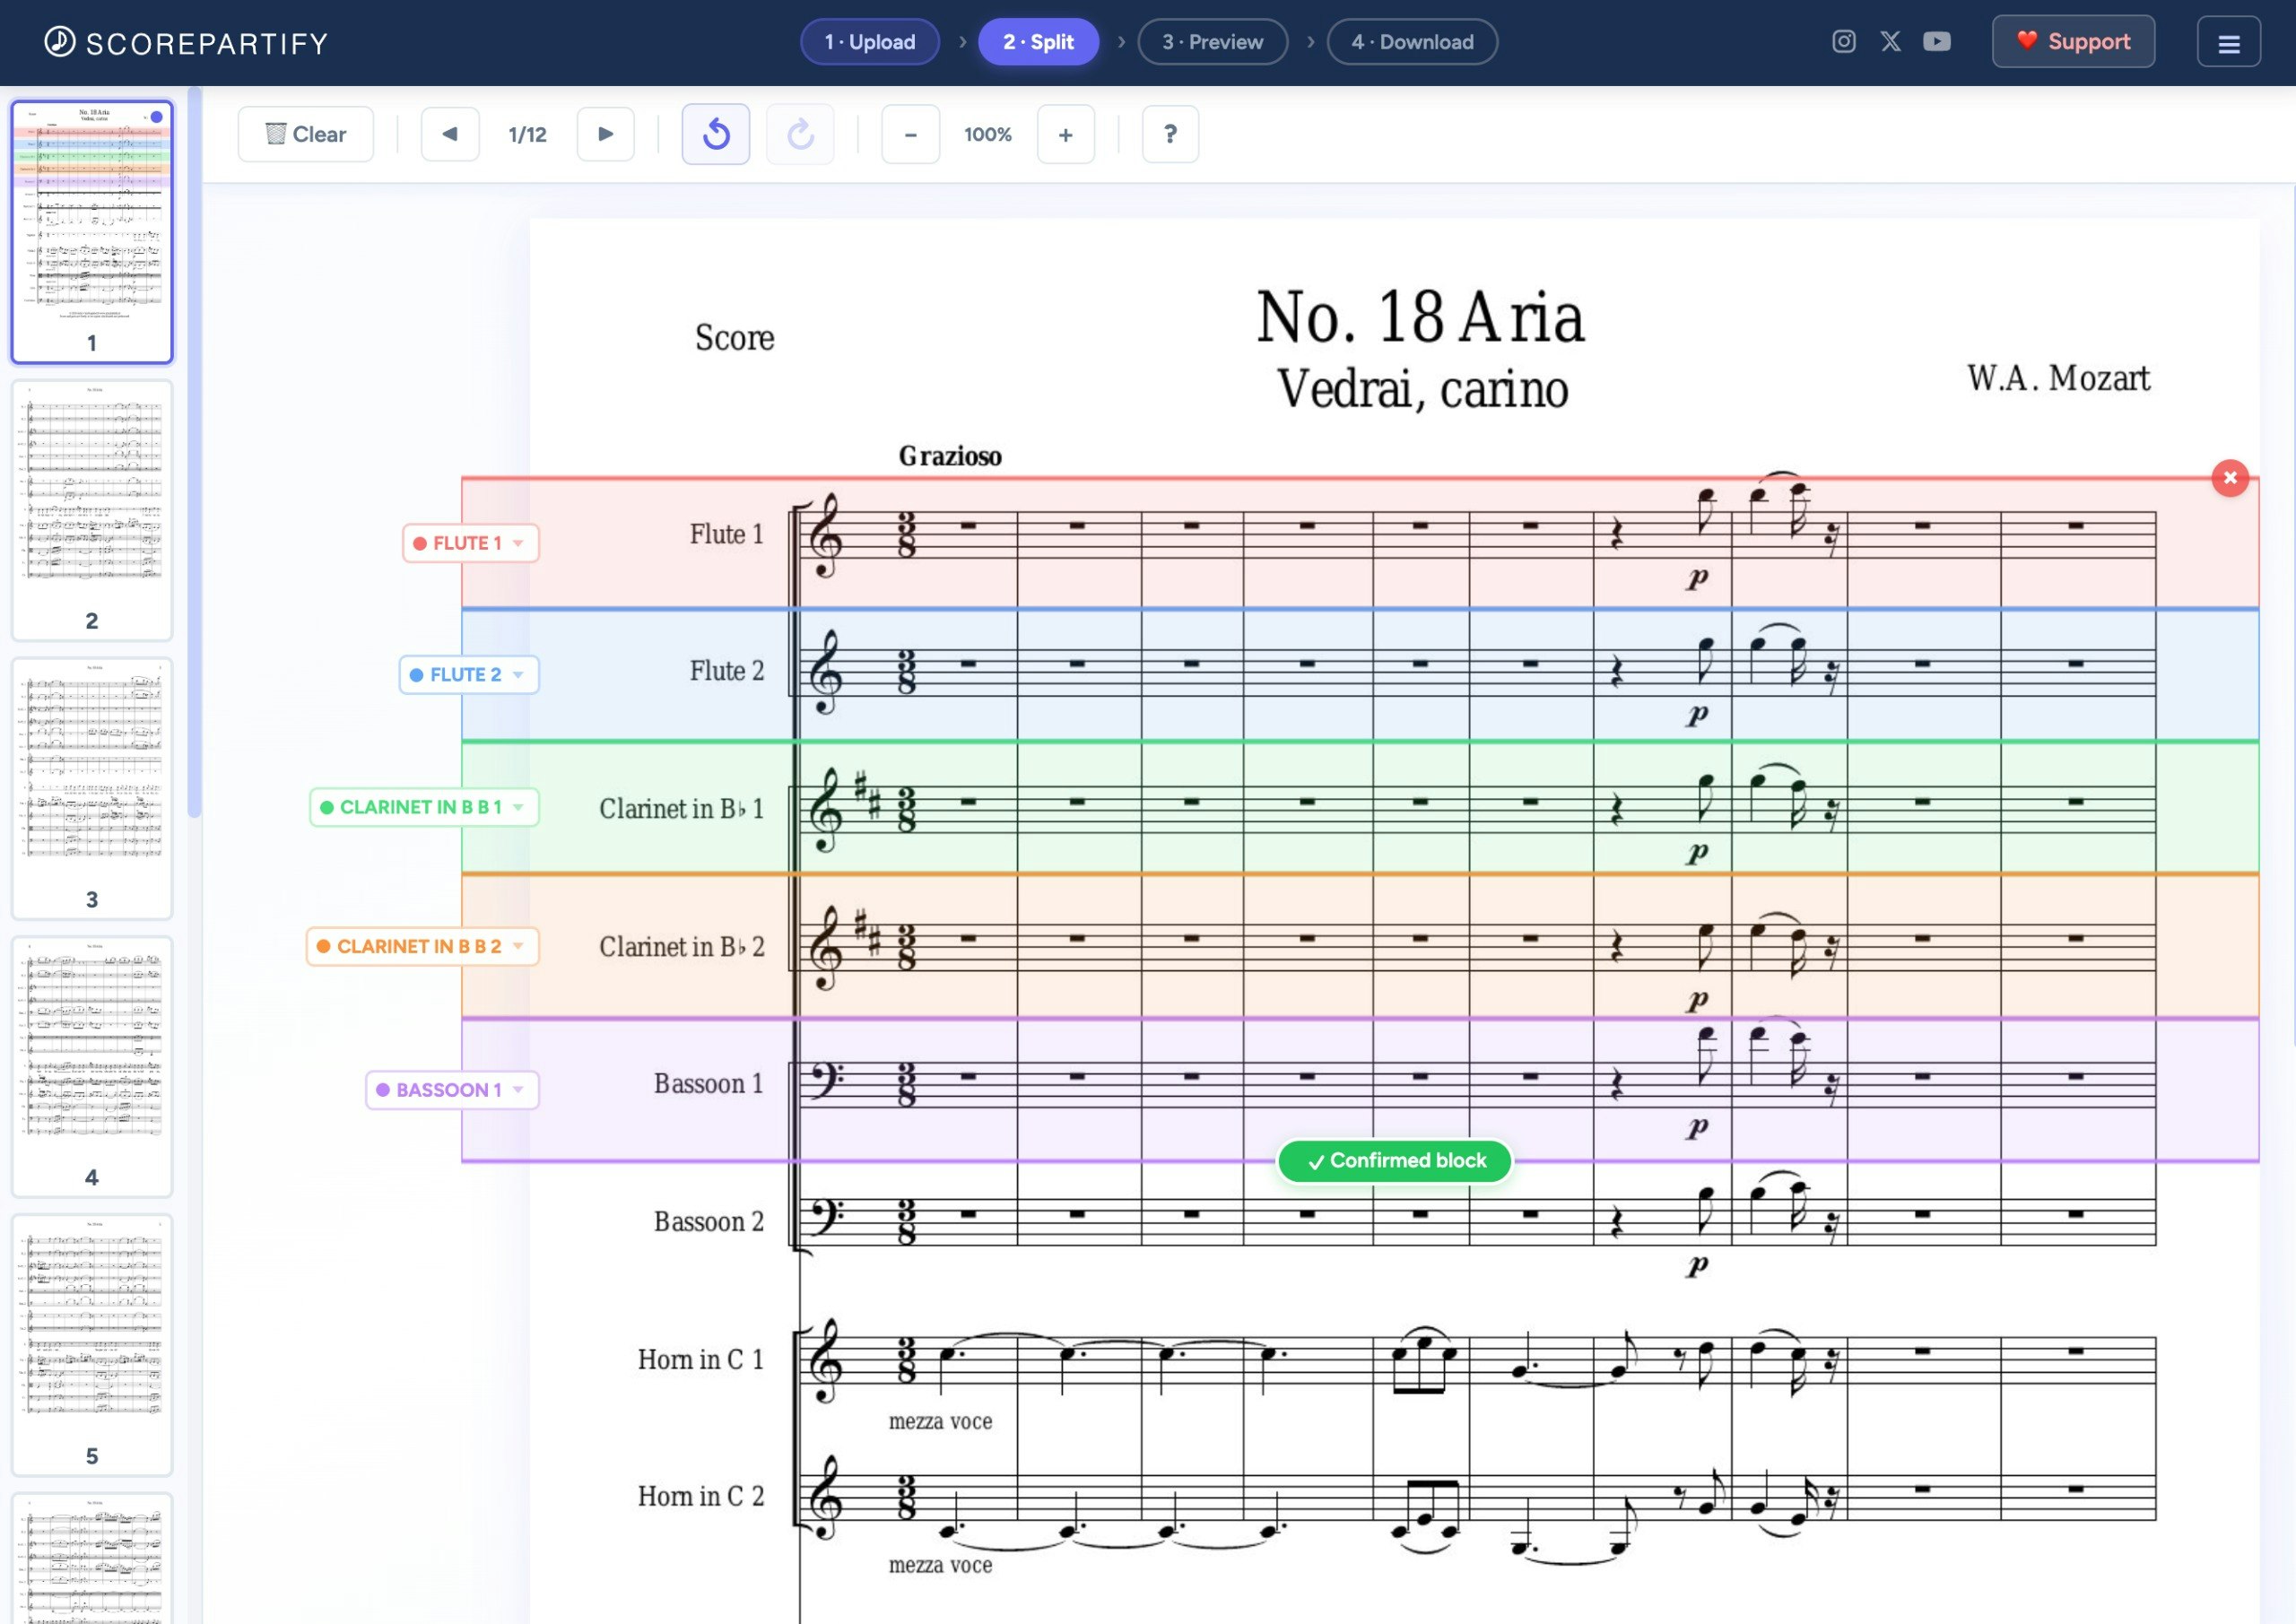Zoom in on the score page
This screenshot has height=1624, width=2296.
(x=1064, y=134)
